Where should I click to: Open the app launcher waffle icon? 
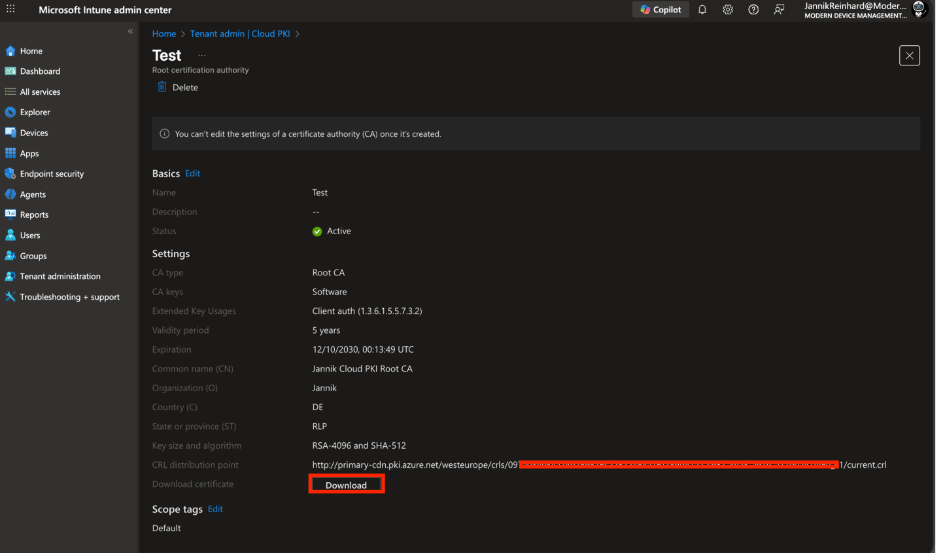tap(11, 10)
